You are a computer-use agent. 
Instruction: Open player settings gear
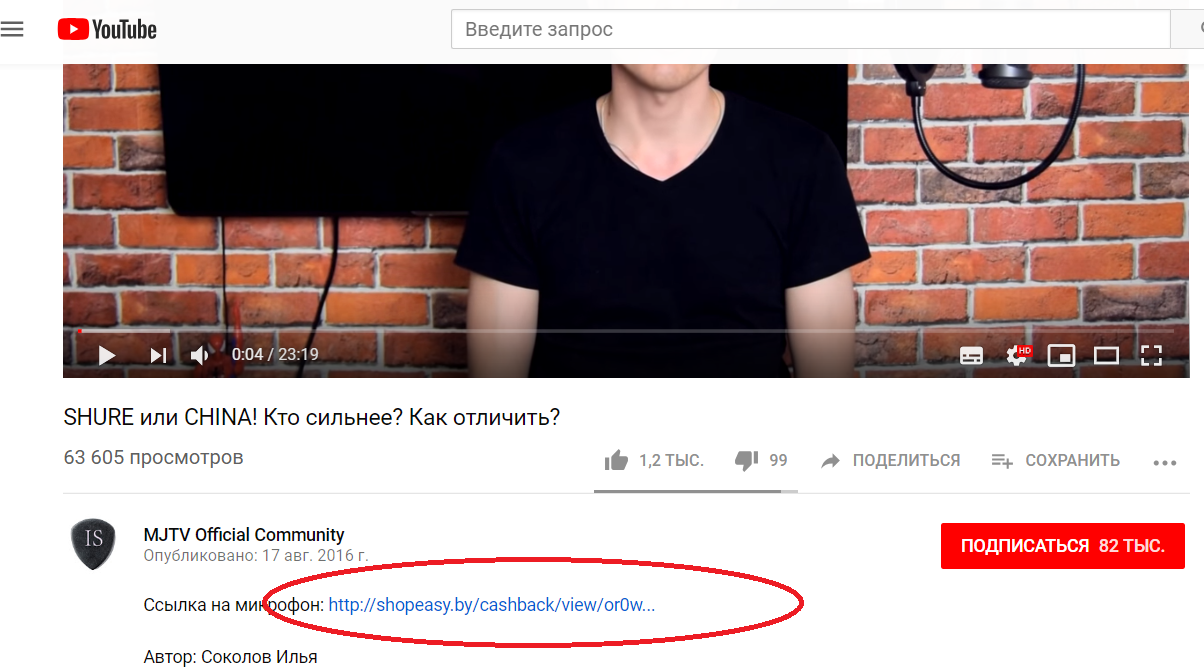coord(1018,354)
